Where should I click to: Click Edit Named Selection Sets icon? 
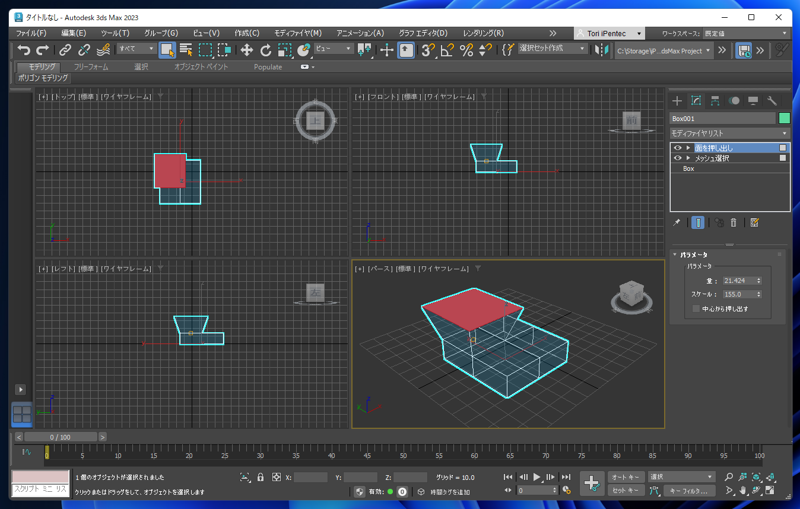[x=508, y=50]
